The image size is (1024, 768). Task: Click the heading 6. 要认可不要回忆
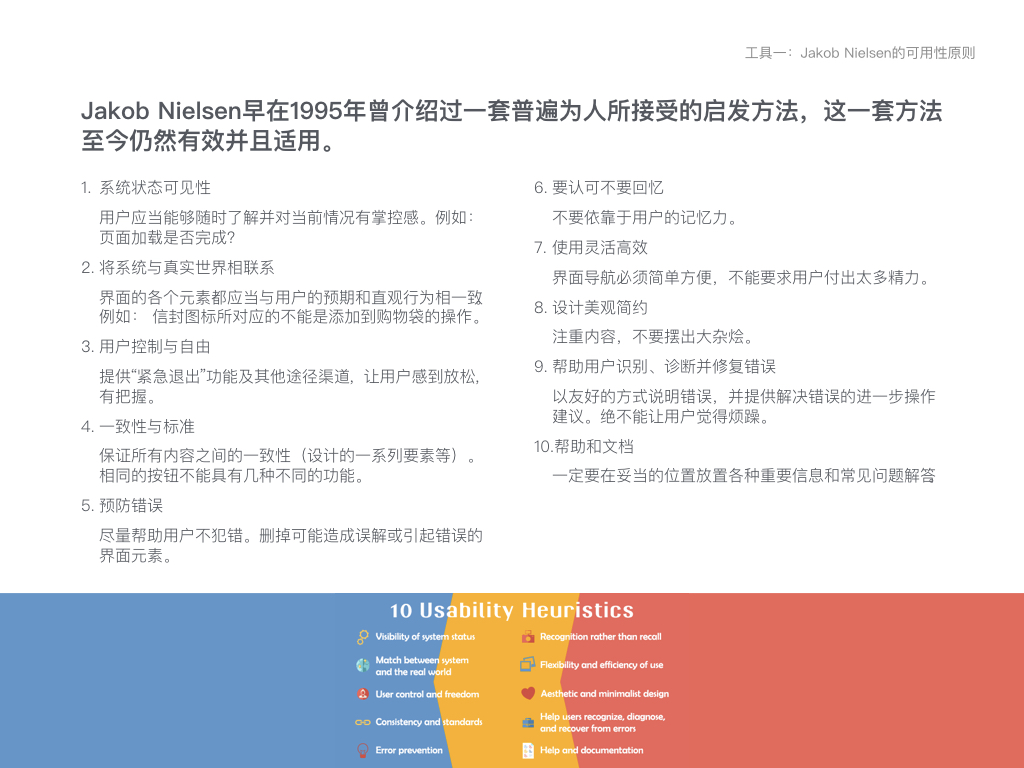click(599, 188)
